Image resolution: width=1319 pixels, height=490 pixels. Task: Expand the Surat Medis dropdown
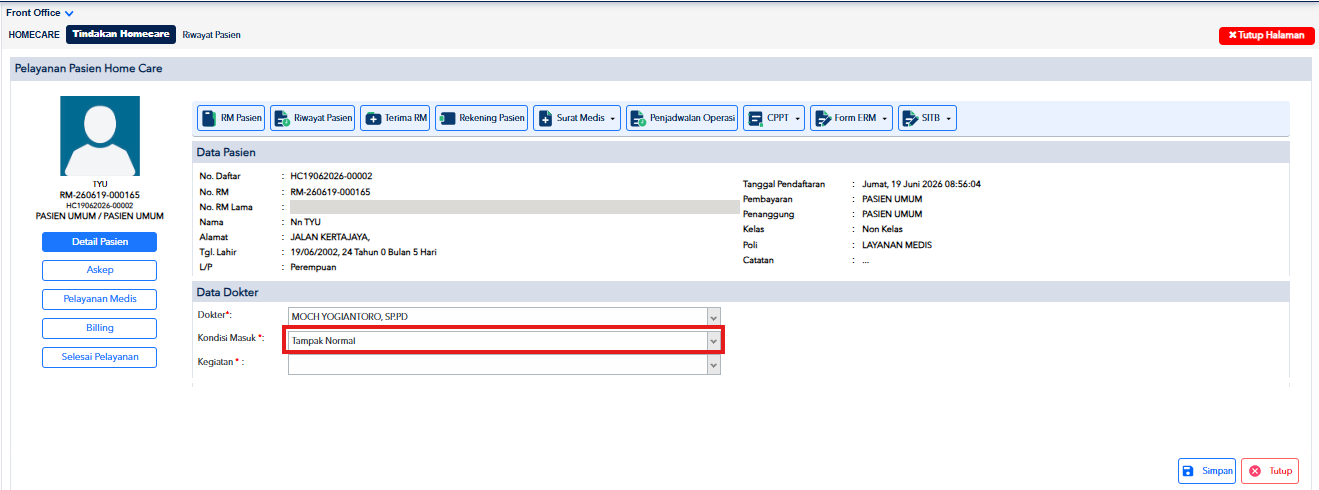[x=578, y=118]
